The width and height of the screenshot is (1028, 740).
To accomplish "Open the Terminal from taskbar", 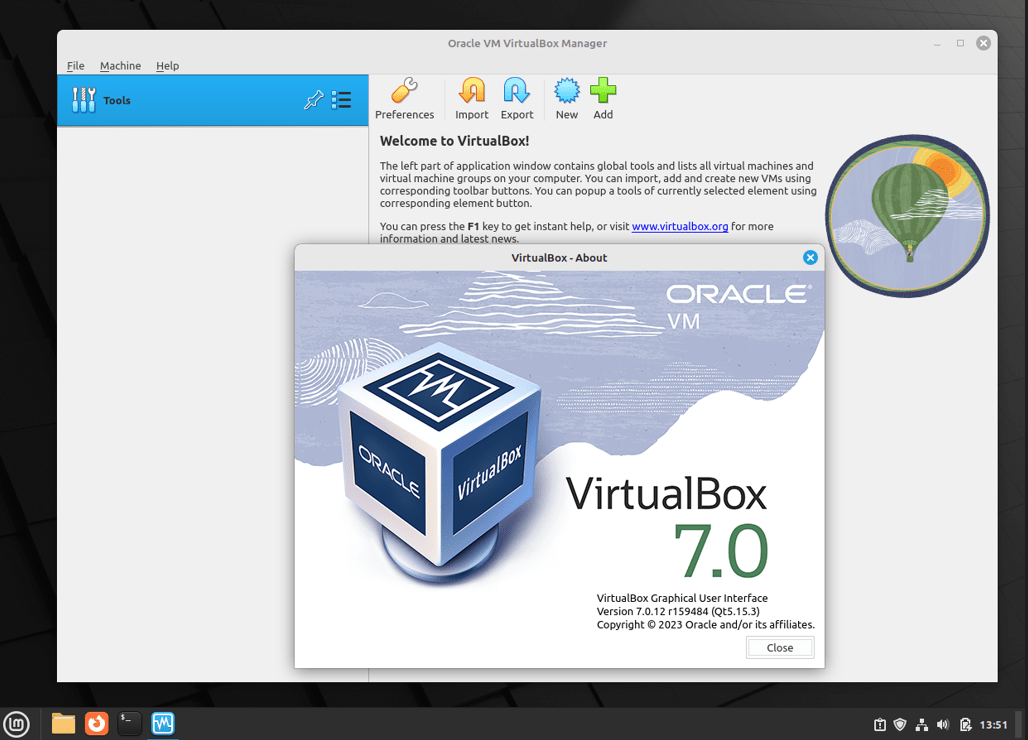I will (x=130, y=724).
